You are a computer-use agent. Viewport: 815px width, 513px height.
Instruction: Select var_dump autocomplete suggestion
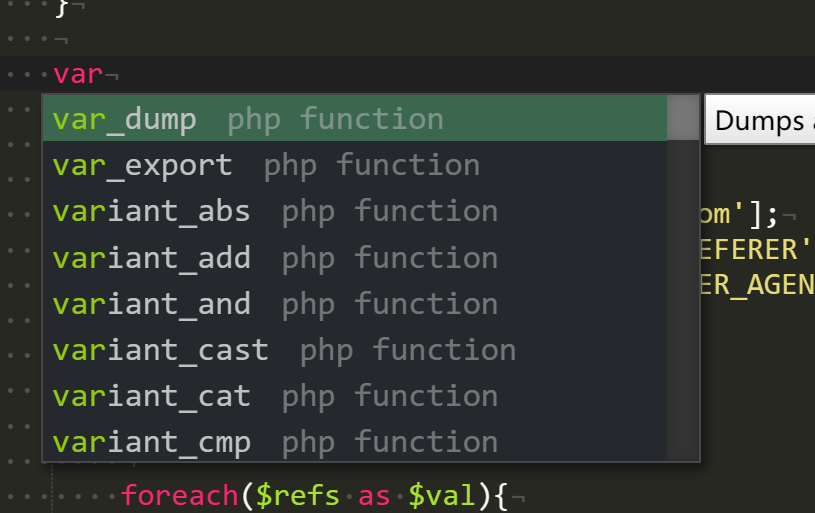pos(354,119)
